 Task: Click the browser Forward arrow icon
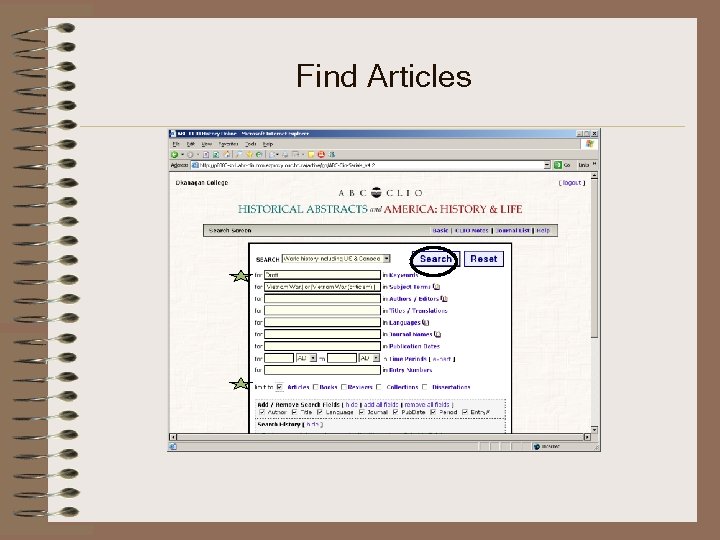click(x=190, y=155)
